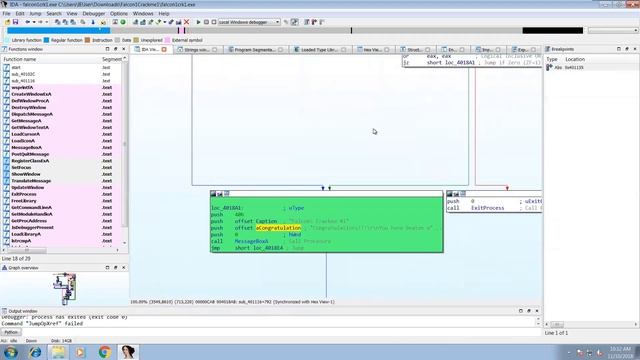
Task: Open the Debugger menu
Action: click(94, 13)
